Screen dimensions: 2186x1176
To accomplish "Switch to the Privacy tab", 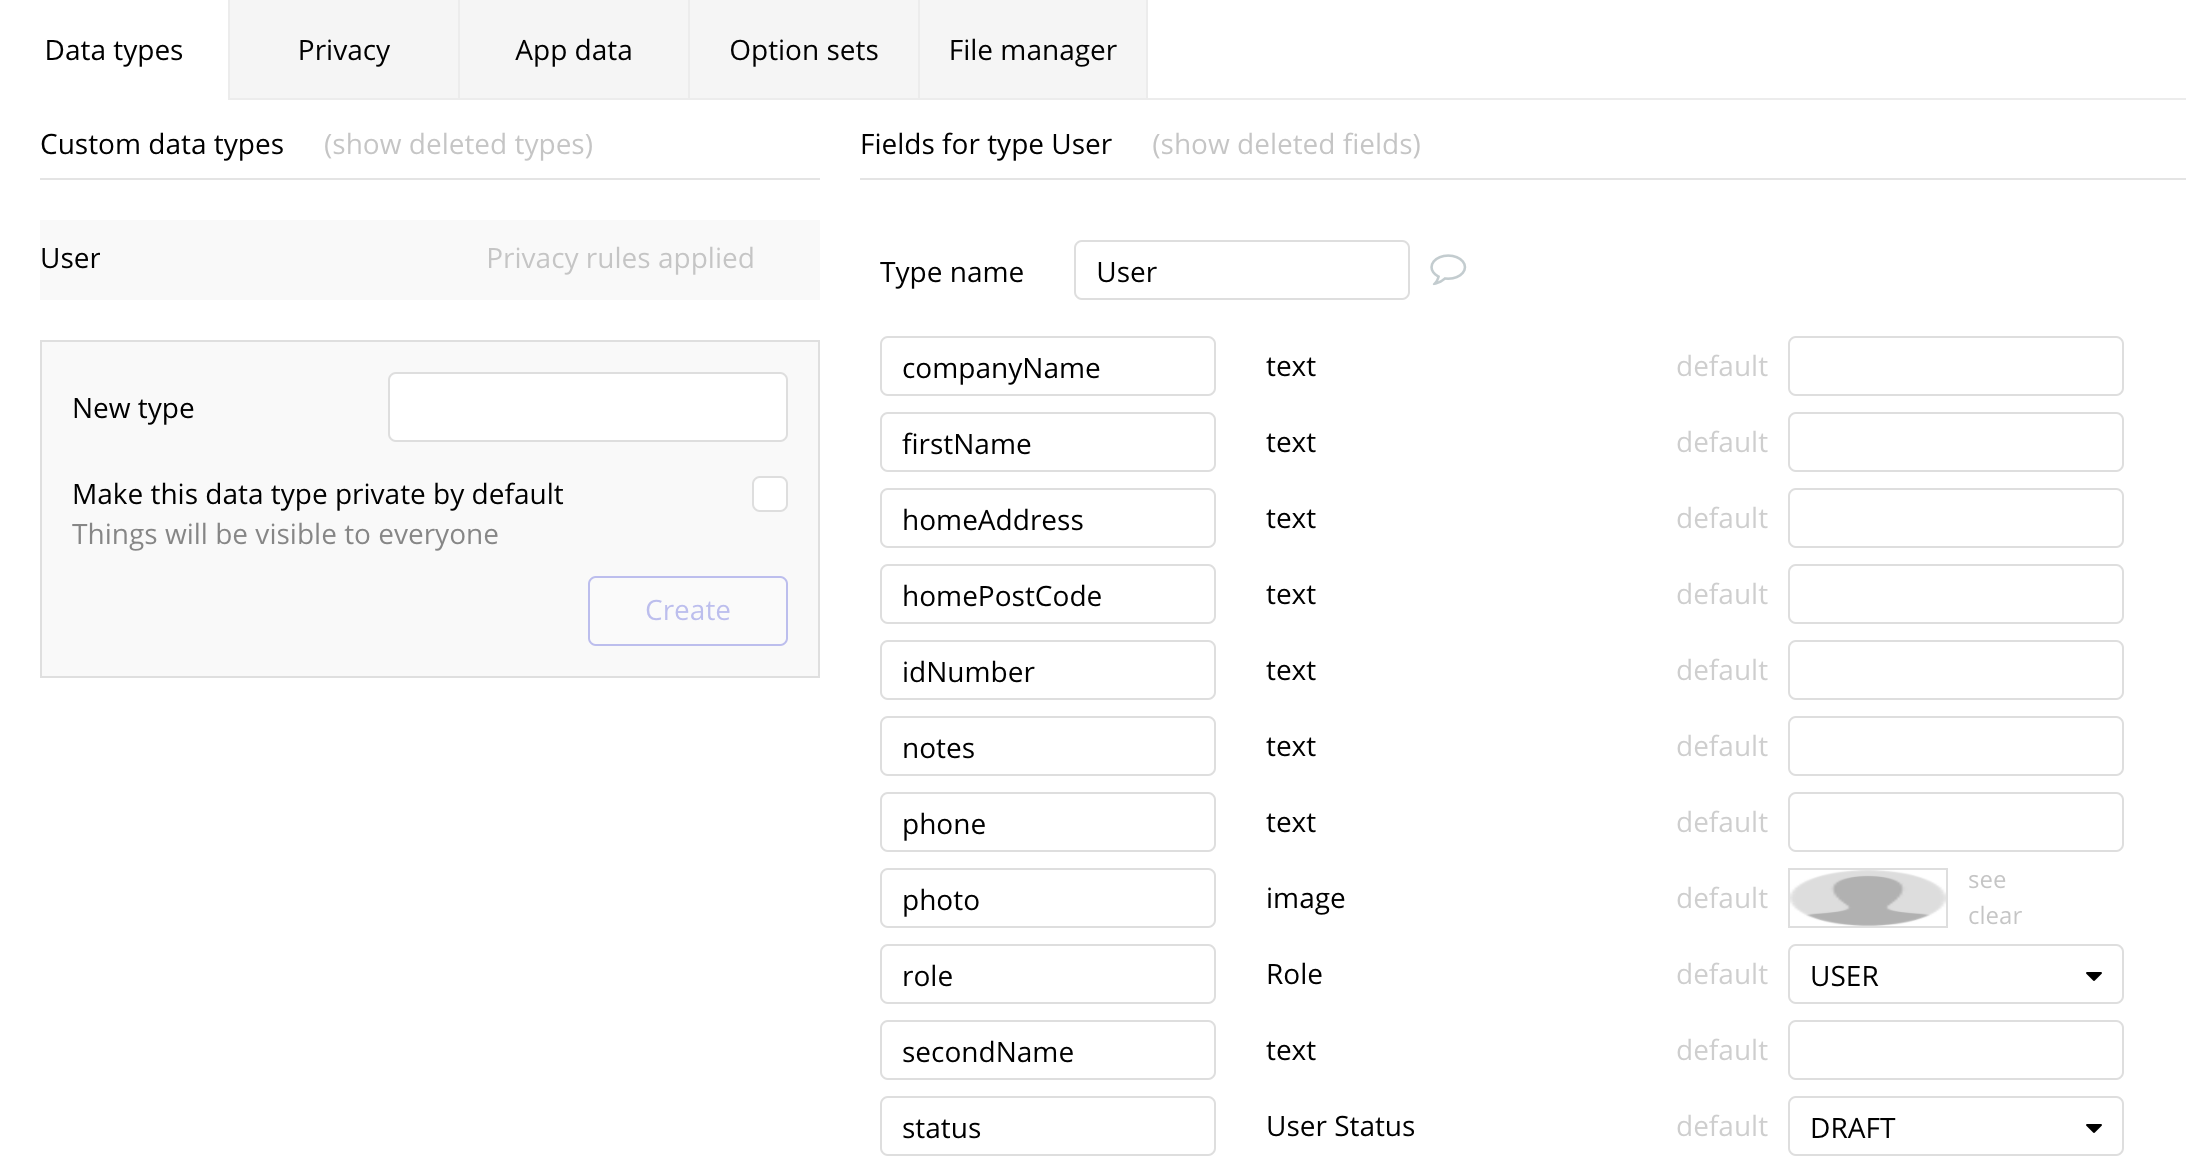I will click(x=343, y=50).
